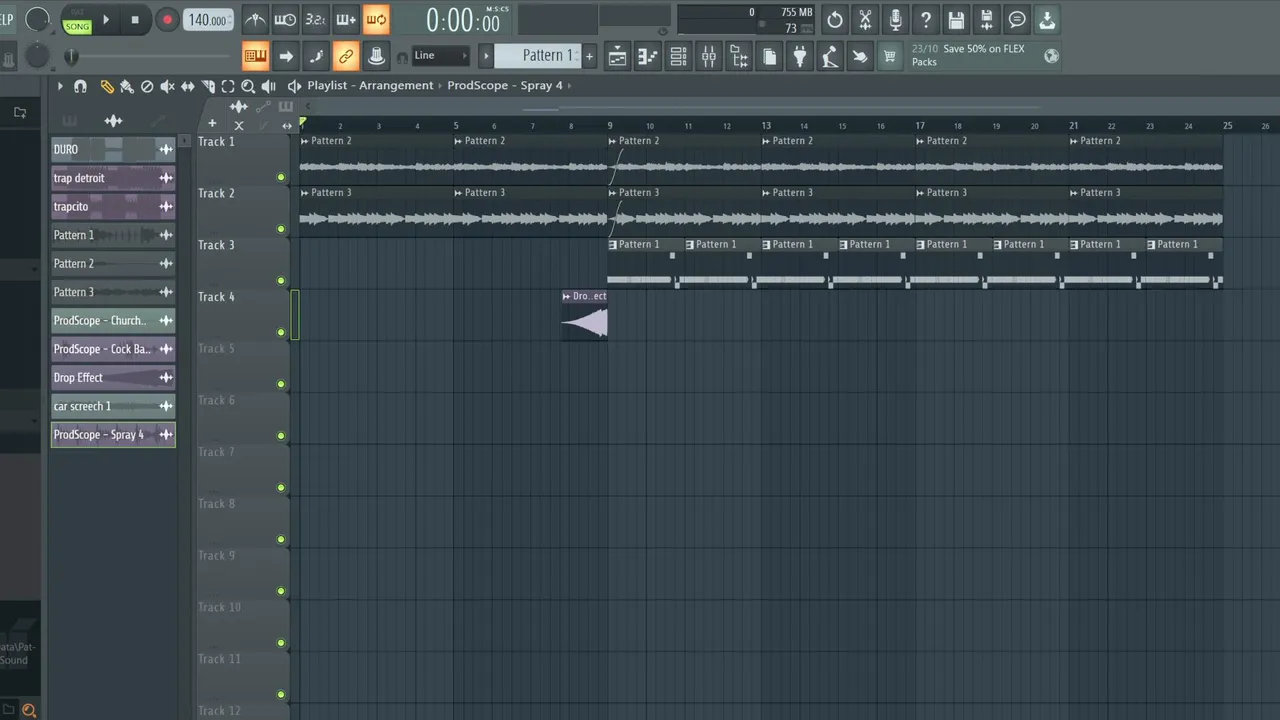1280x720 pixels.
Task: Open help with question mark icon
Action: tap(926, 19)
